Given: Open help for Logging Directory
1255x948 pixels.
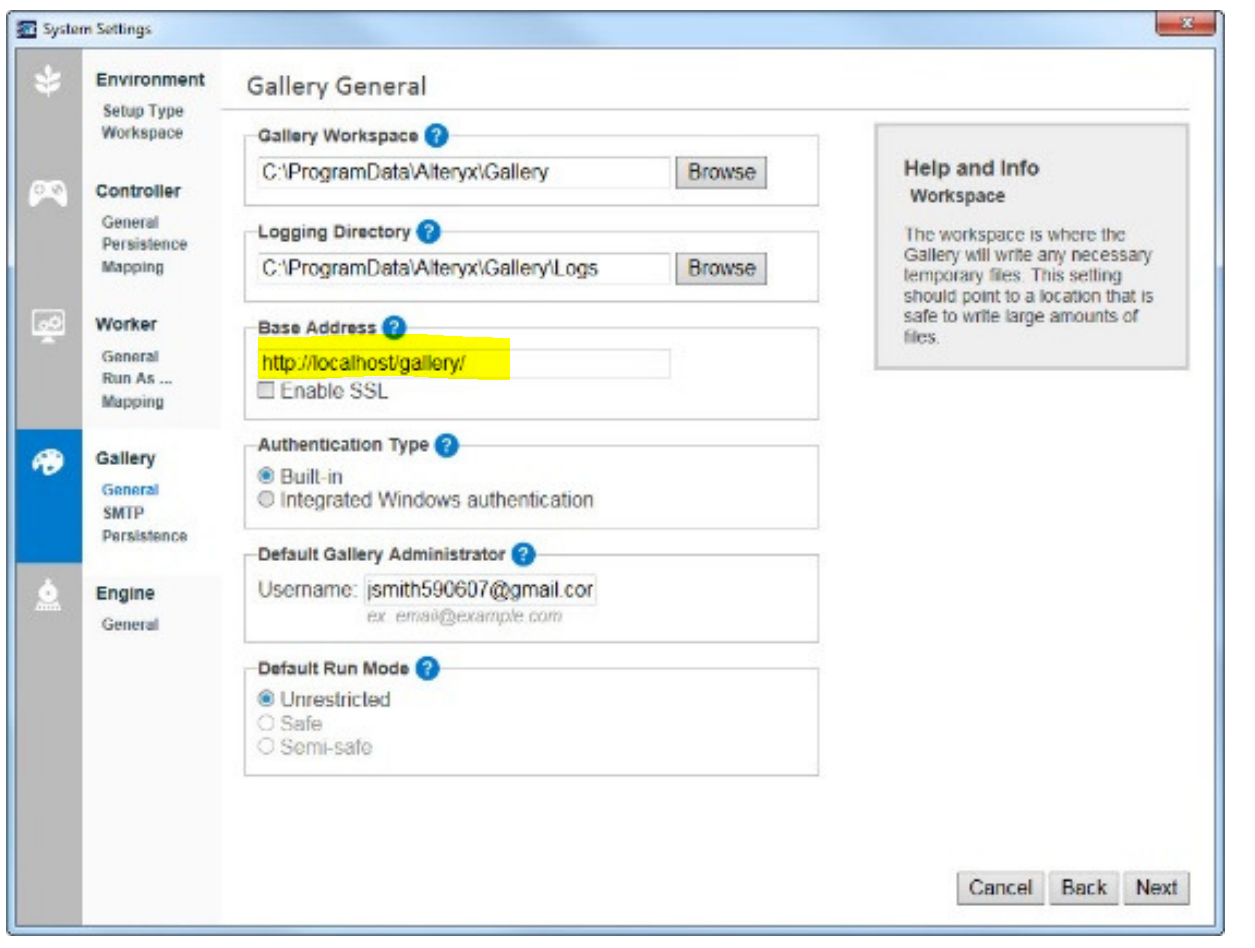Looking at the screenshot, I should pyautogui.click(x=430, y=231).
